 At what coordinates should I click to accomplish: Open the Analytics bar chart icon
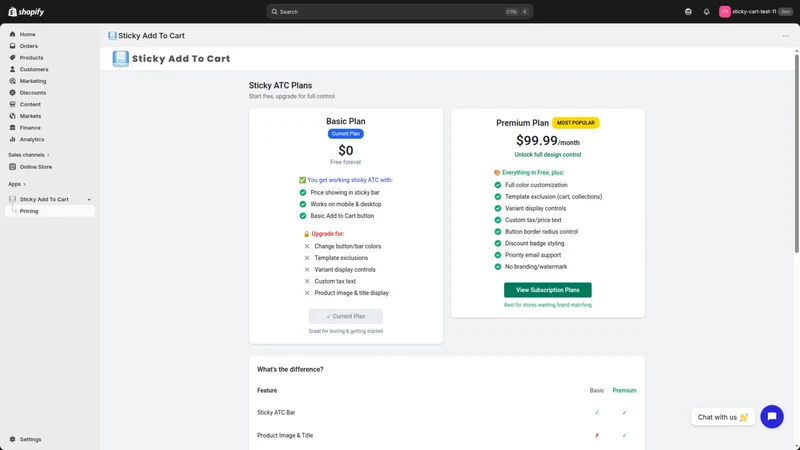point(12,139)
